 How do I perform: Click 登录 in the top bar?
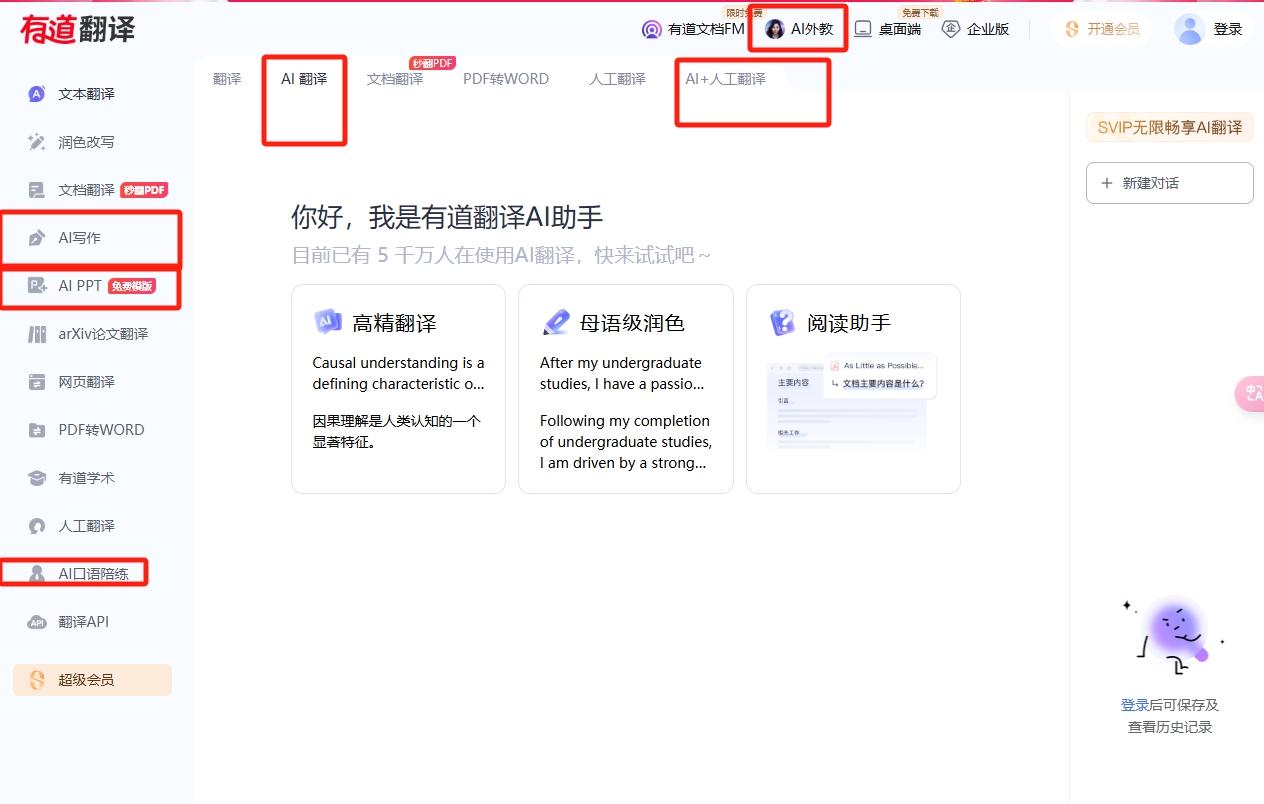point(1228,29)
